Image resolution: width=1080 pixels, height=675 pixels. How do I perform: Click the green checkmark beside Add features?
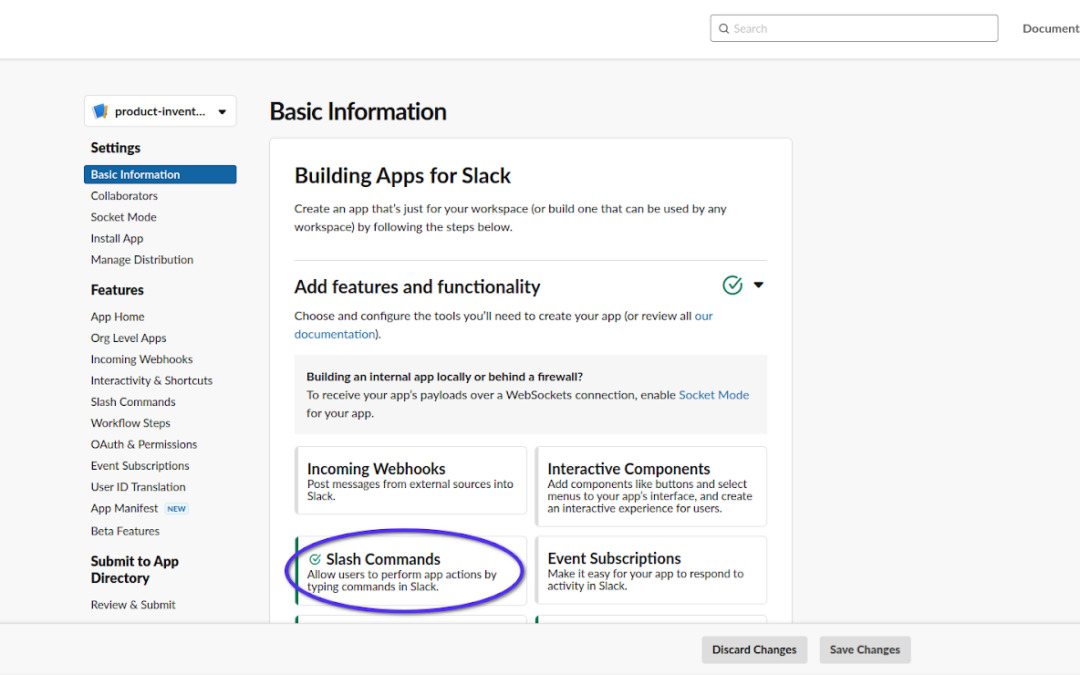click(732, 286)
